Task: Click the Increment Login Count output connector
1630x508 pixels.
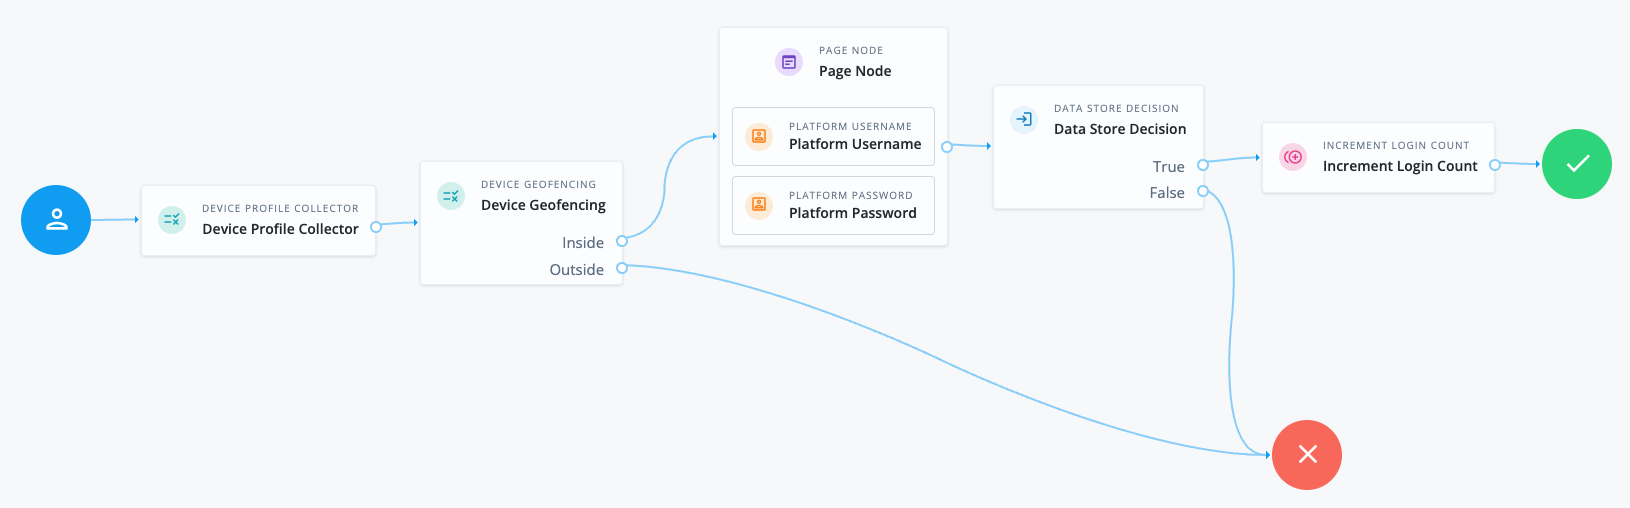Action: (1495, 165)
